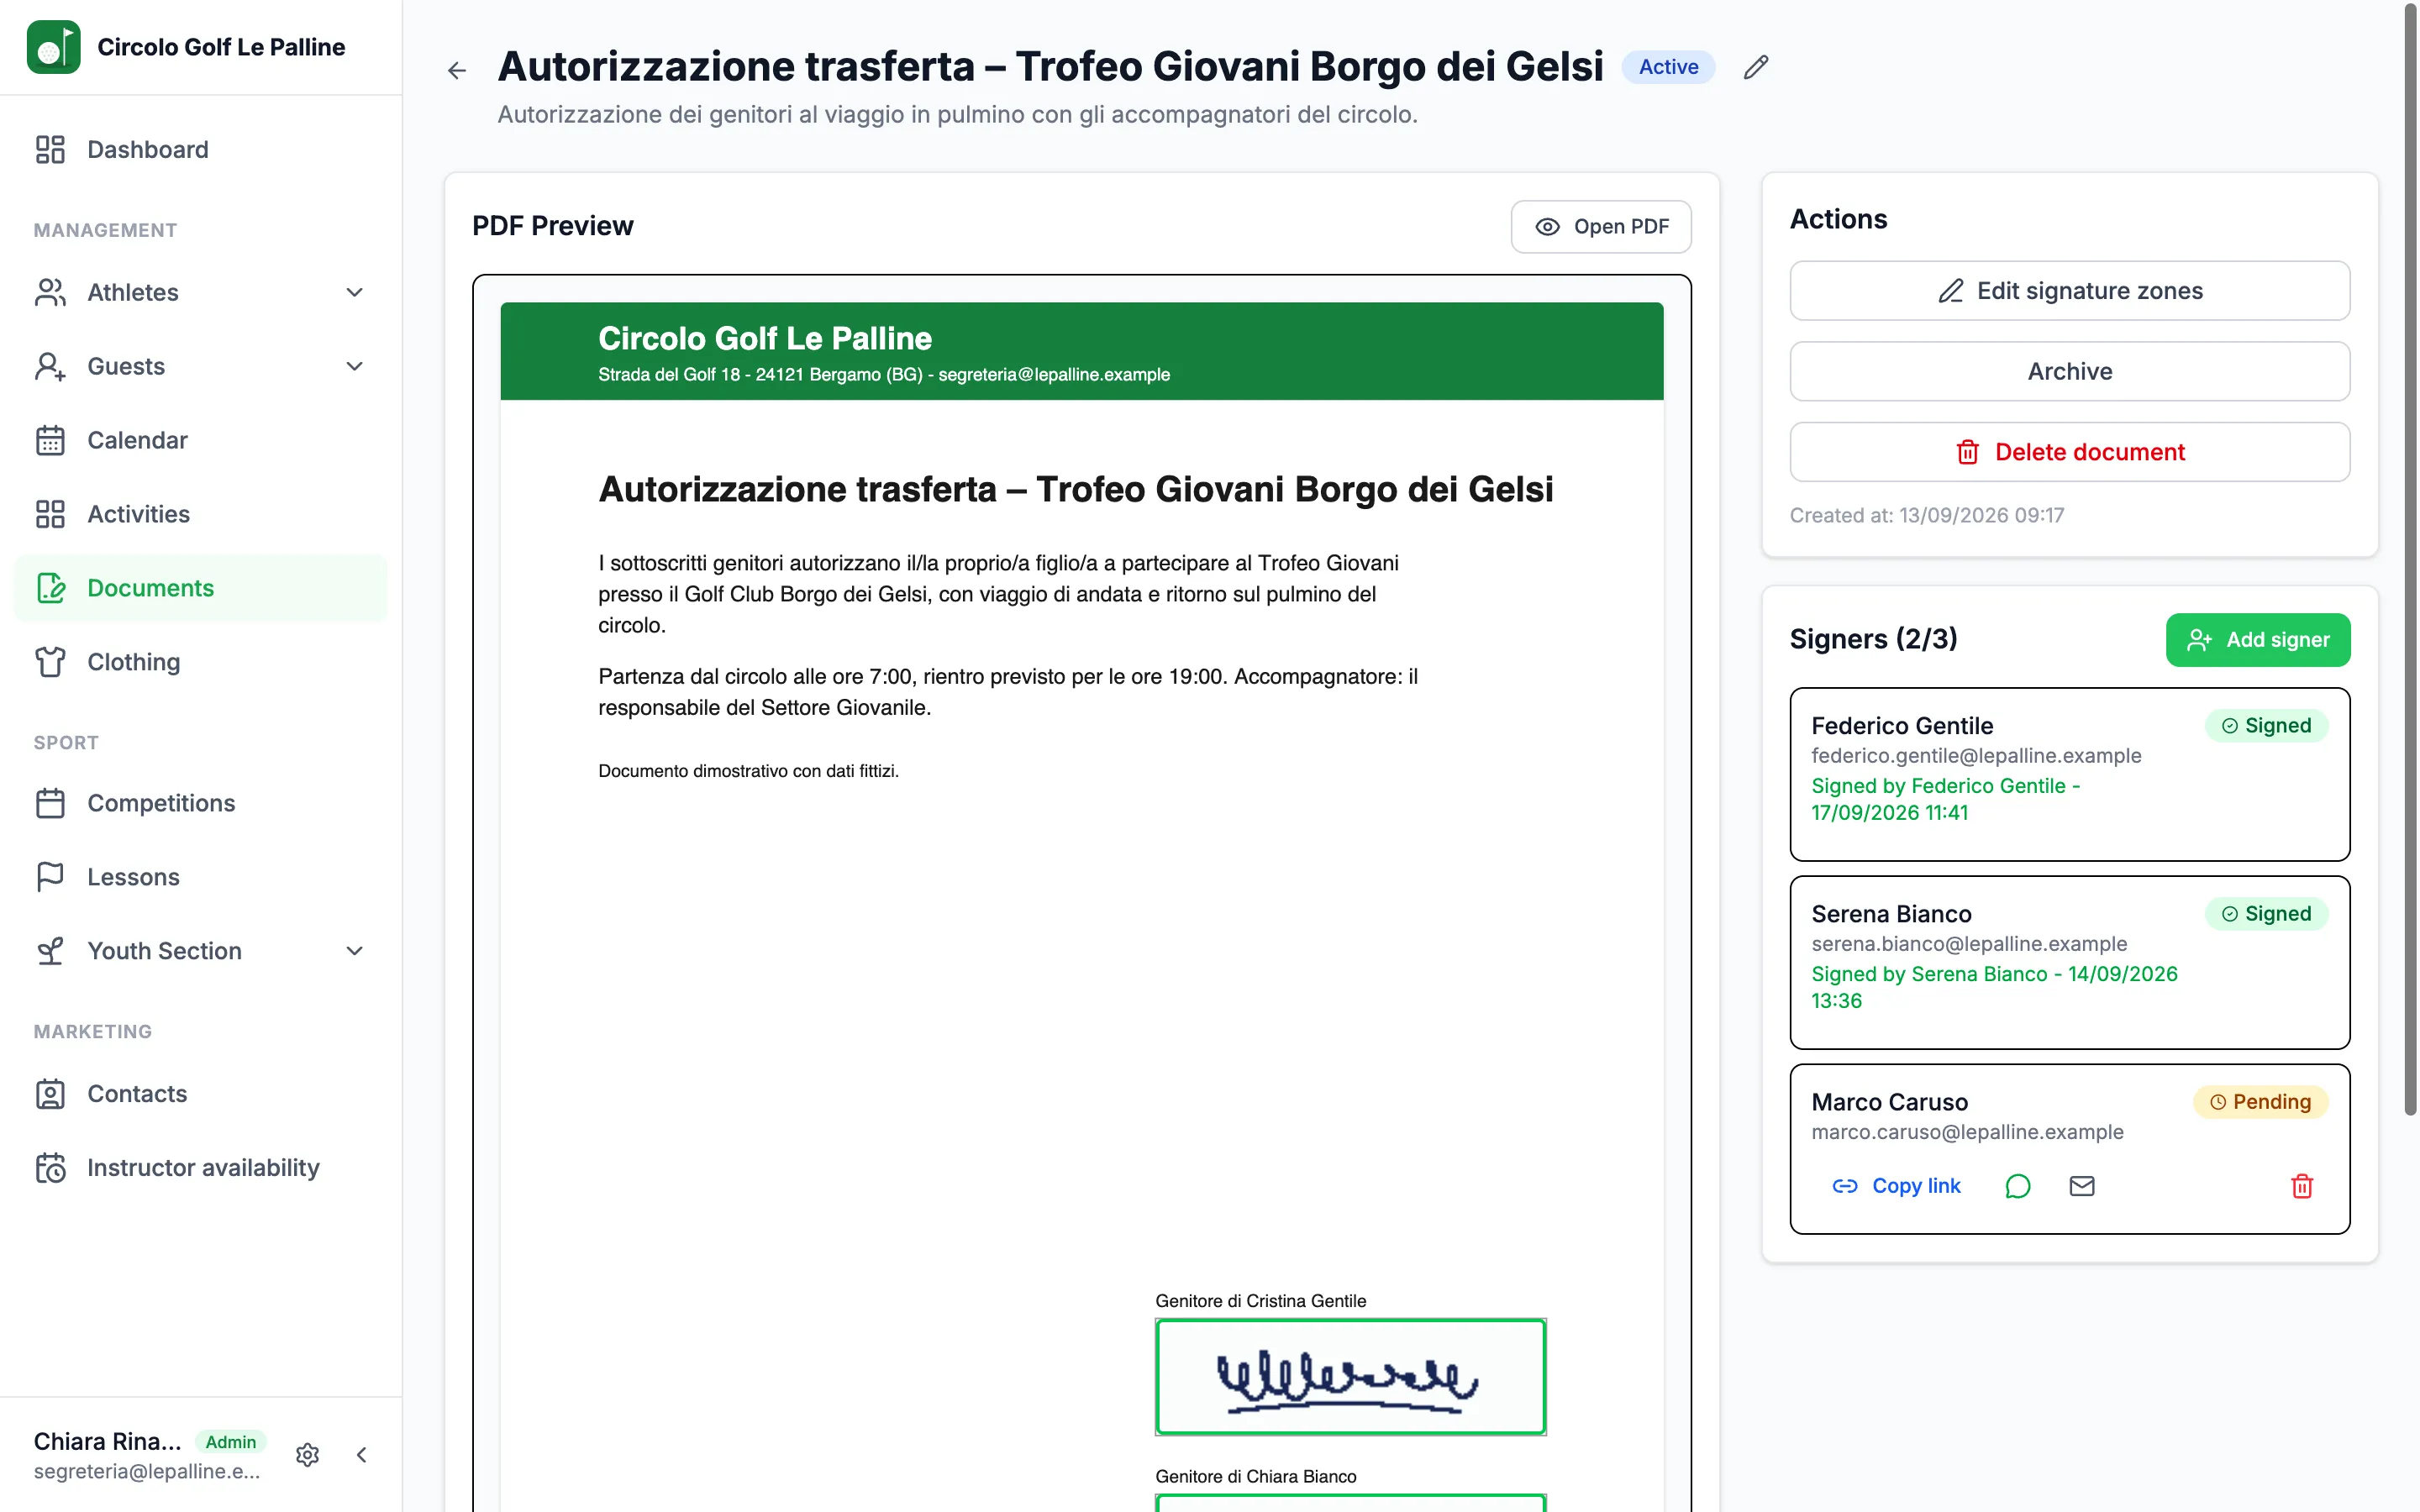
Task: Click the 'Signers (2/3)' heading
Action: (x=1873, y=639)
